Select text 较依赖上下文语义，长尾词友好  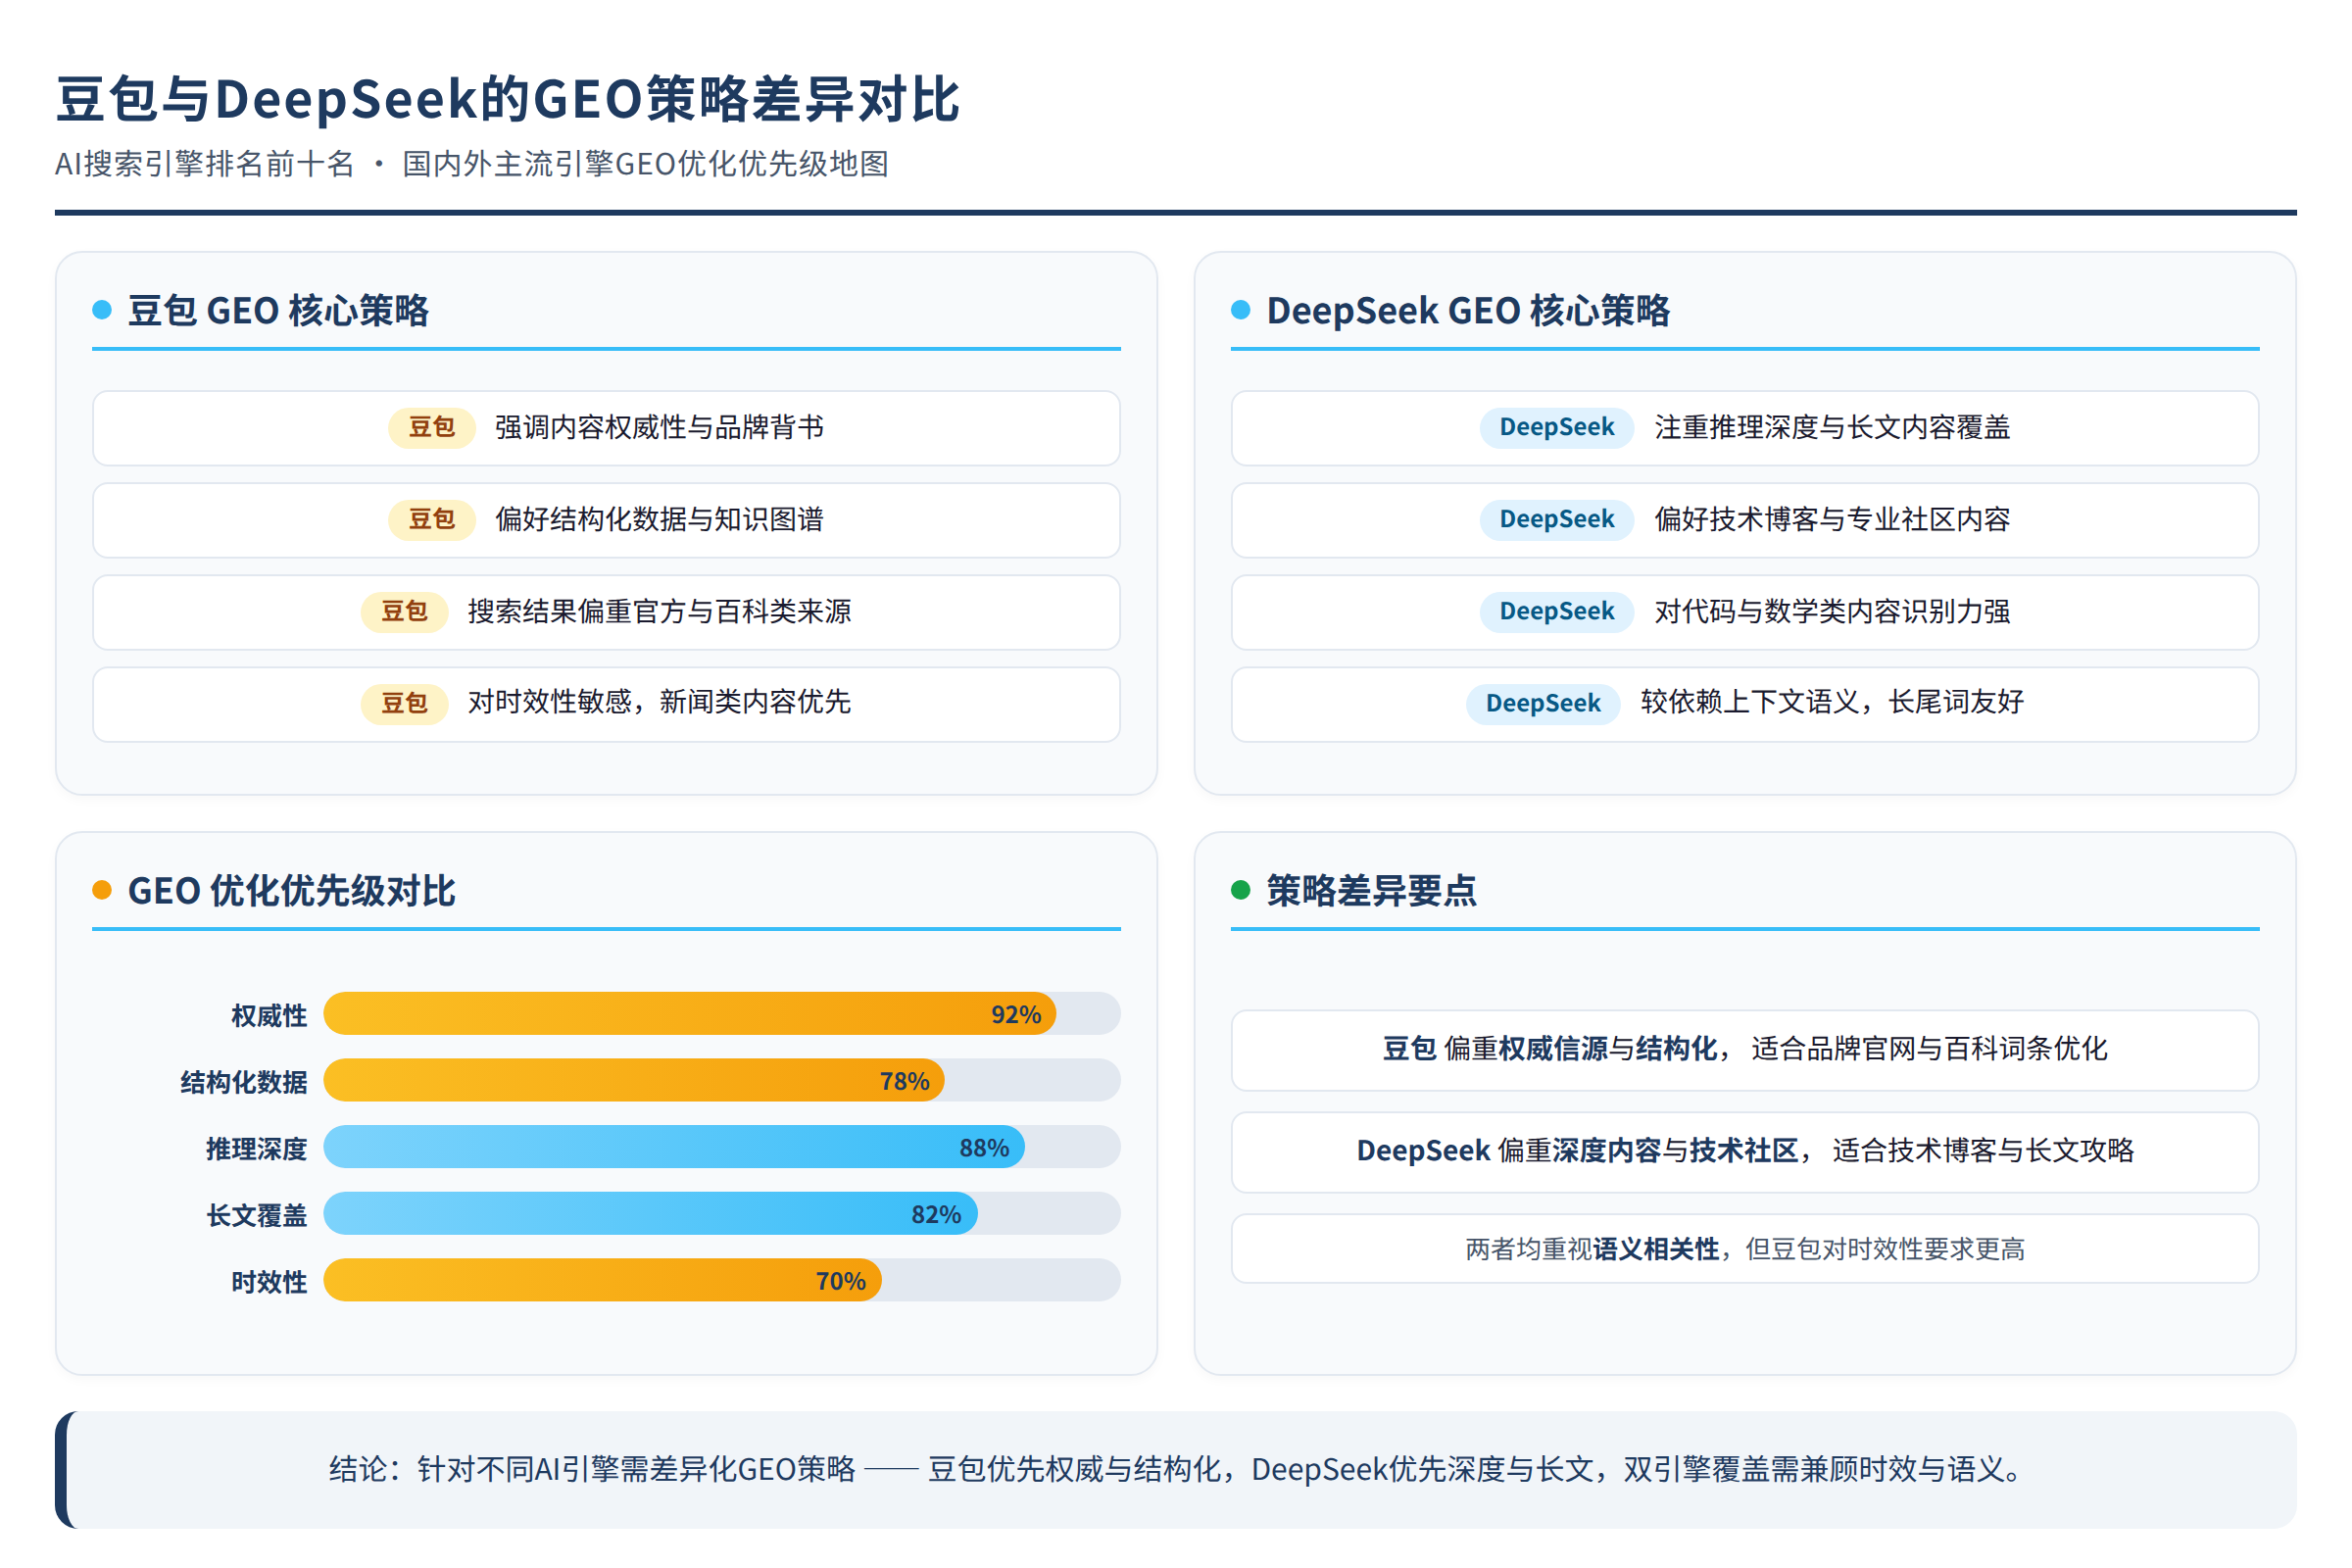pos(1832,703)
